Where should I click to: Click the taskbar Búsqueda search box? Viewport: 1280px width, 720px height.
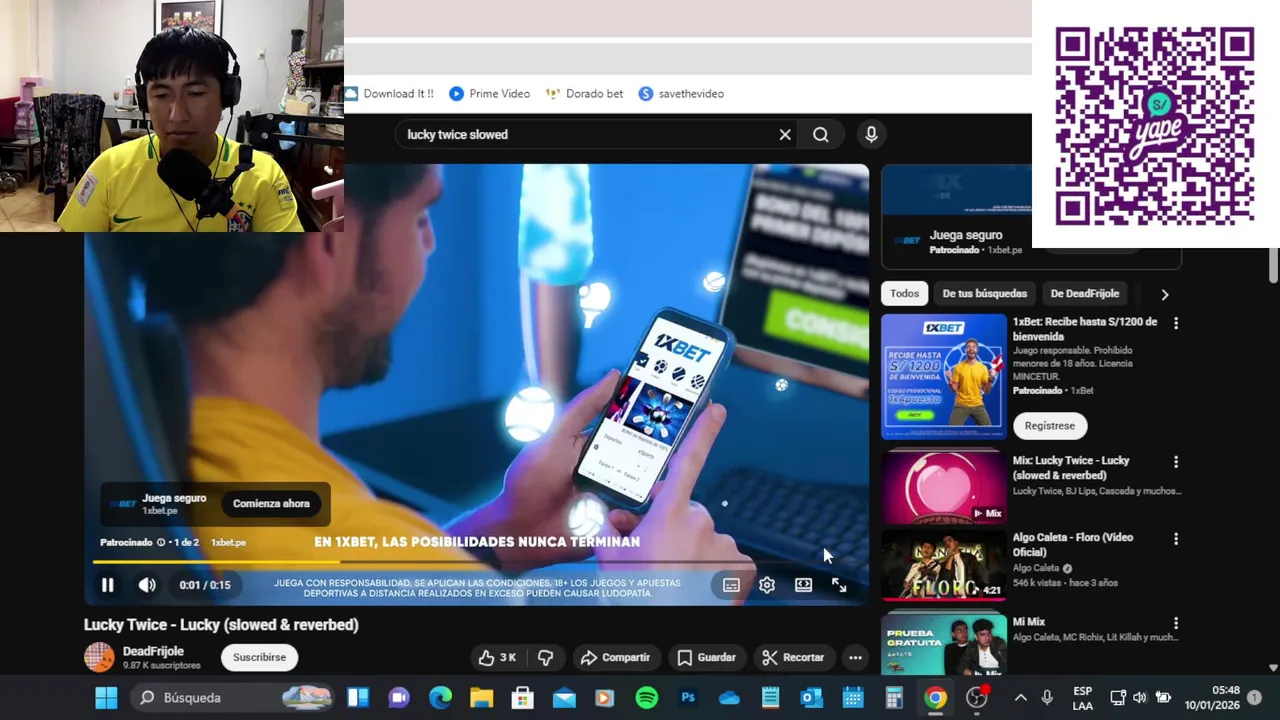pos(234,697)
